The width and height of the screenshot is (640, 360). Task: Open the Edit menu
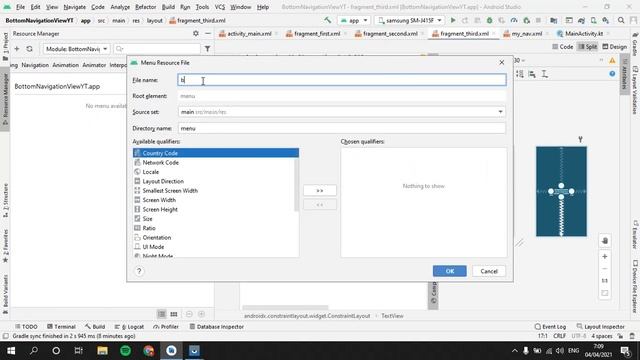[x=36, y=7]
